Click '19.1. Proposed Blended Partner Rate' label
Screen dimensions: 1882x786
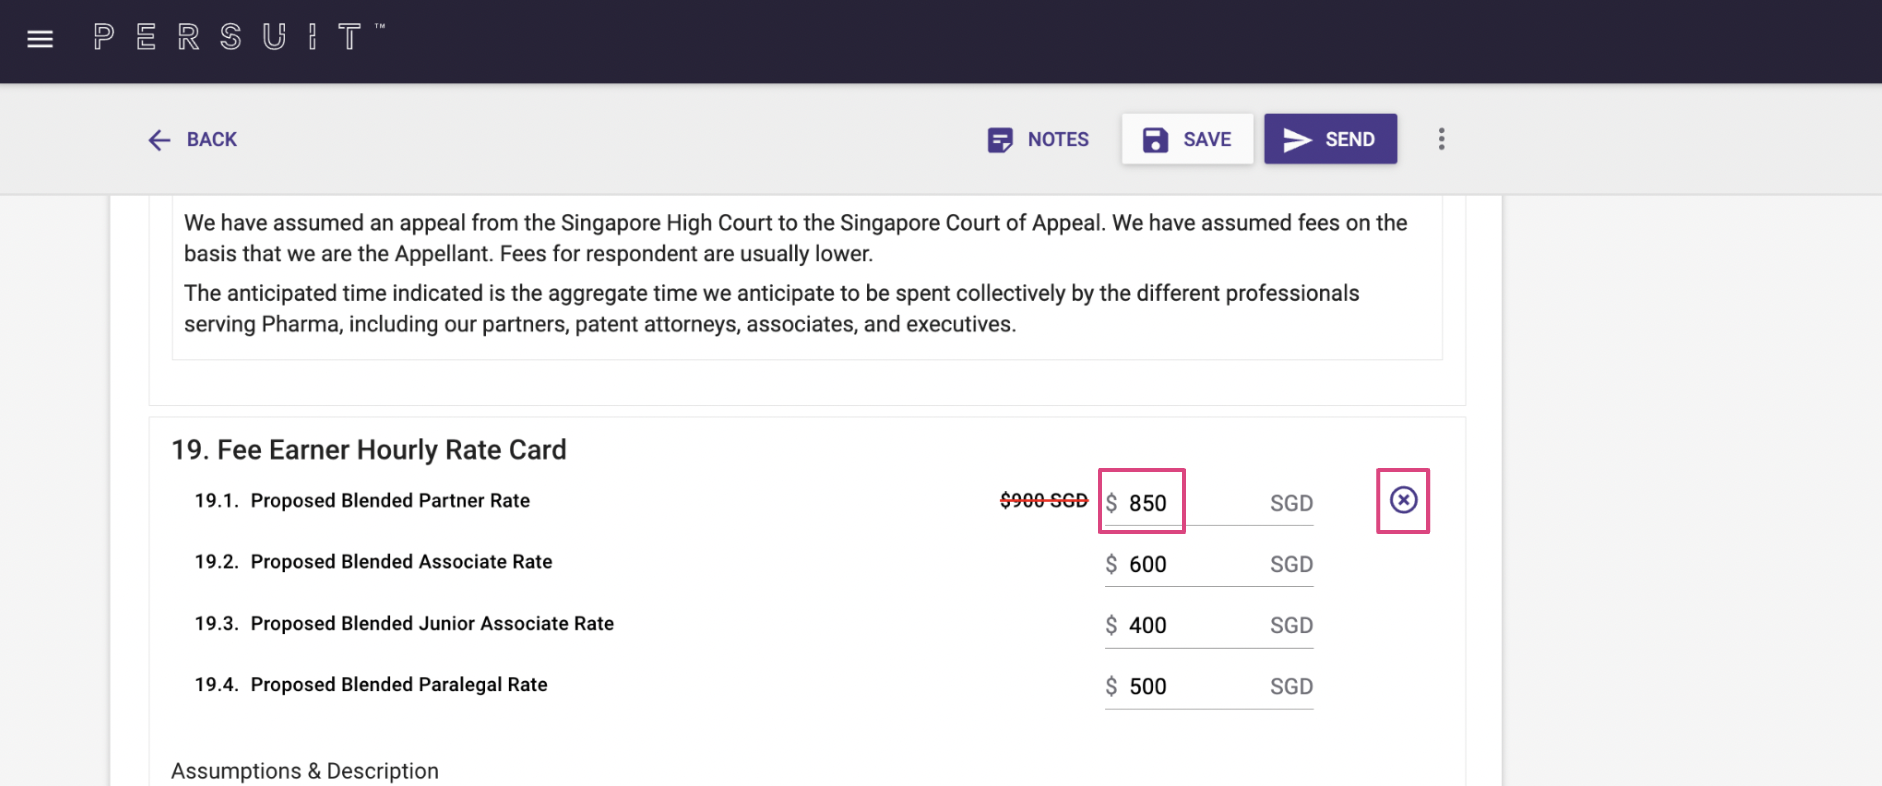click(x=362, y=501)
